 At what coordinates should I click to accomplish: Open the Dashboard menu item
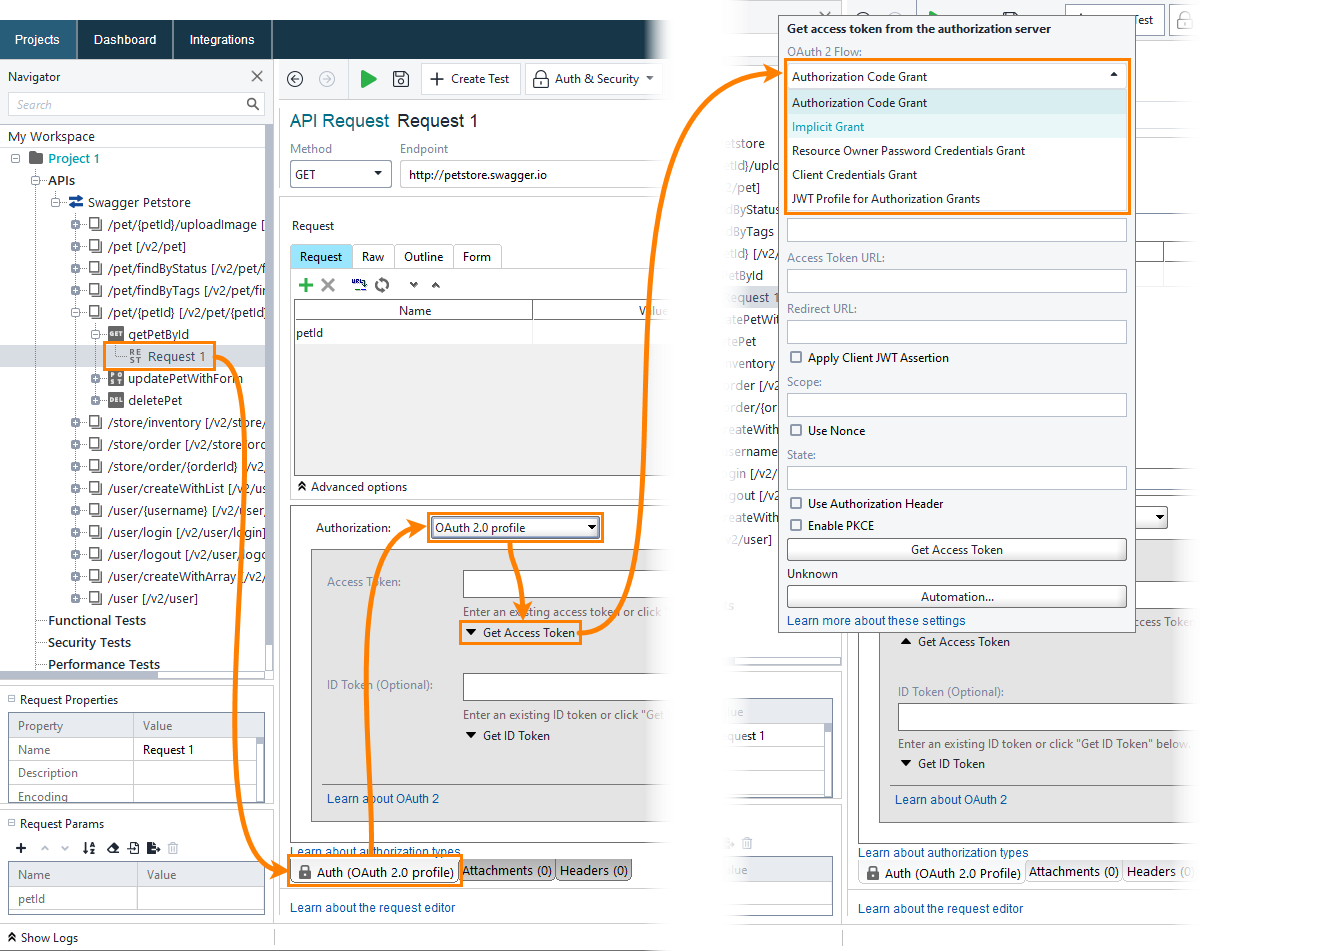tap(124, 39)
